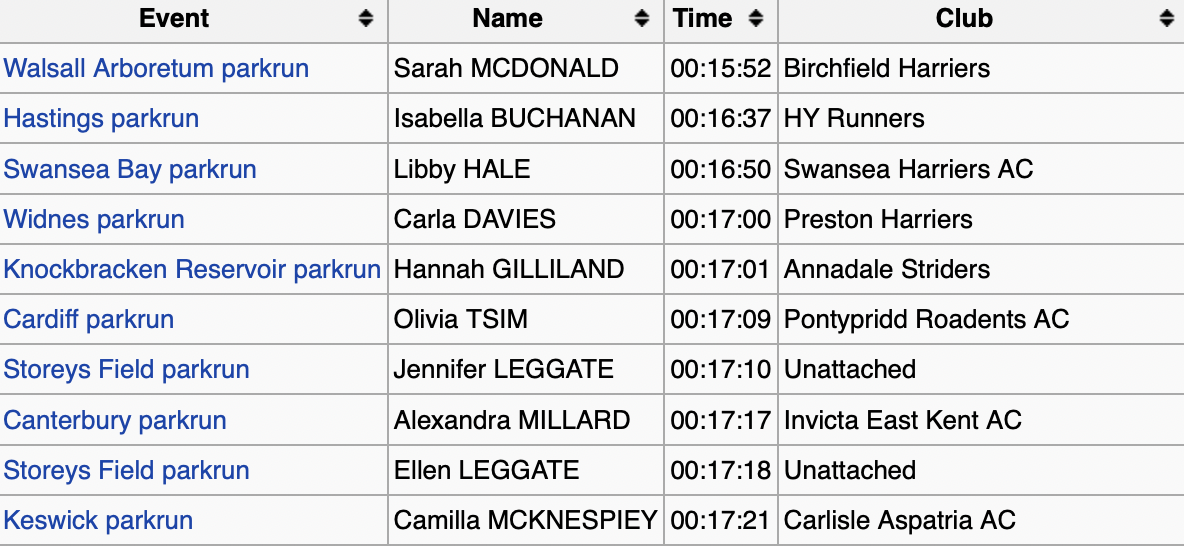1184x546 pixels.
Task: Open Walsall Arboretum parkrun link
Action: click(x=156, y=69)
